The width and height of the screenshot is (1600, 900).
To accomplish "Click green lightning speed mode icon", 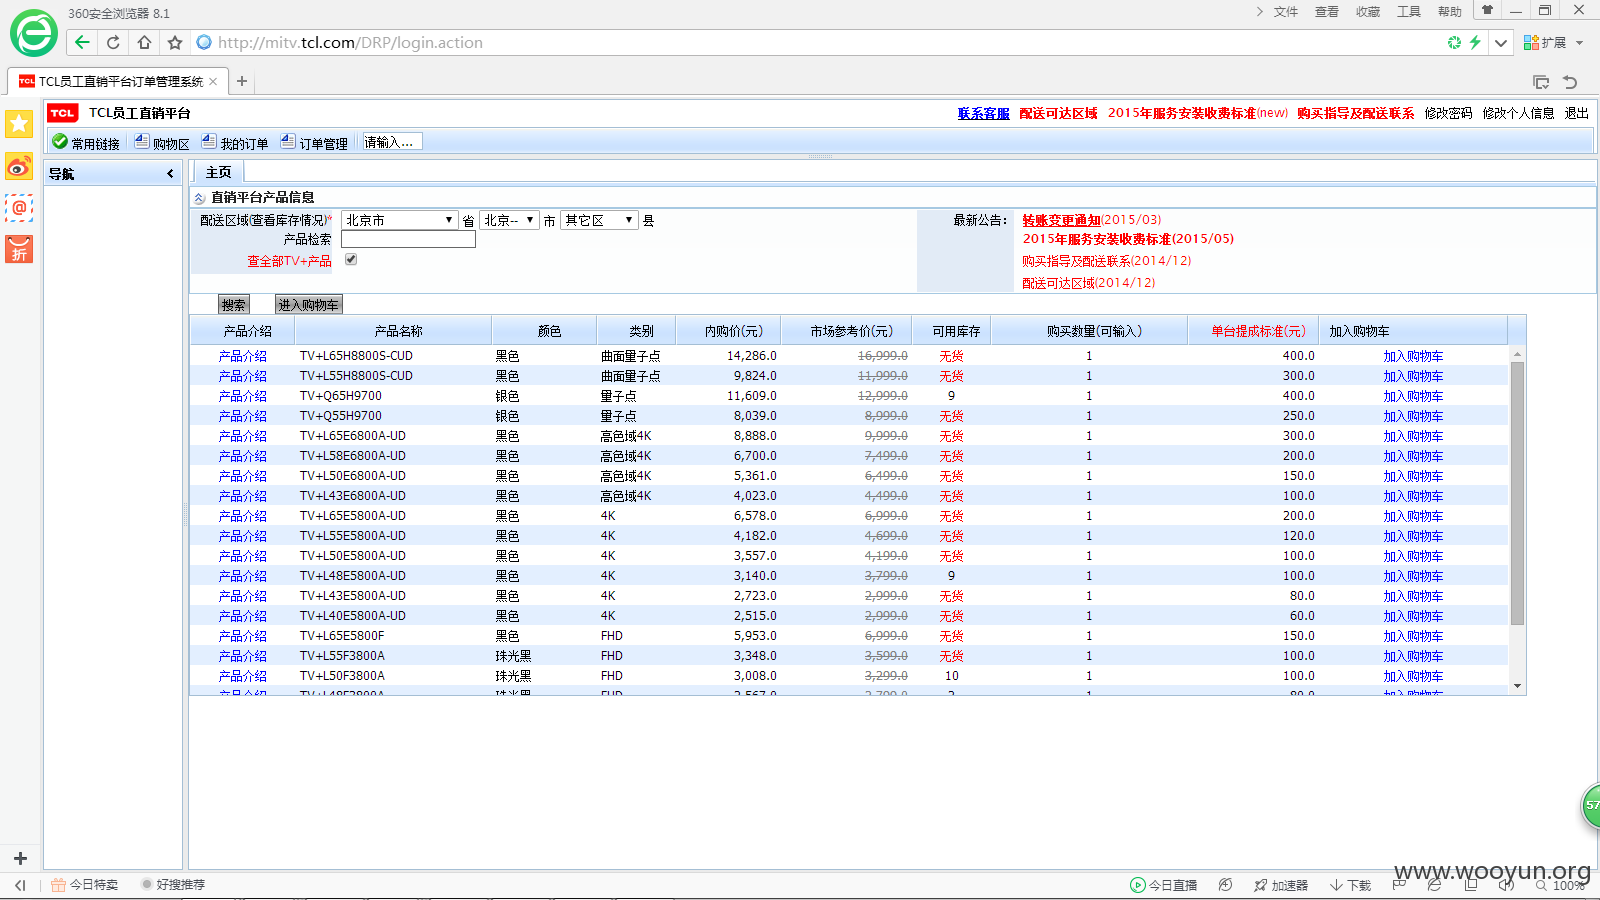I will (x=1475, y=42).
